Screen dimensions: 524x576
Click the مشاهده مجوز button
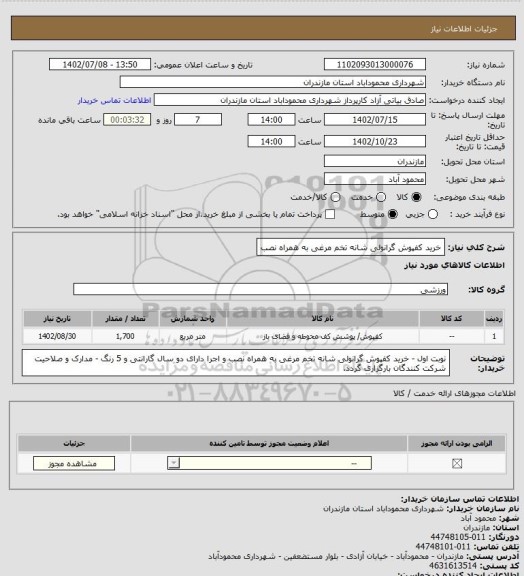(73, 464)
